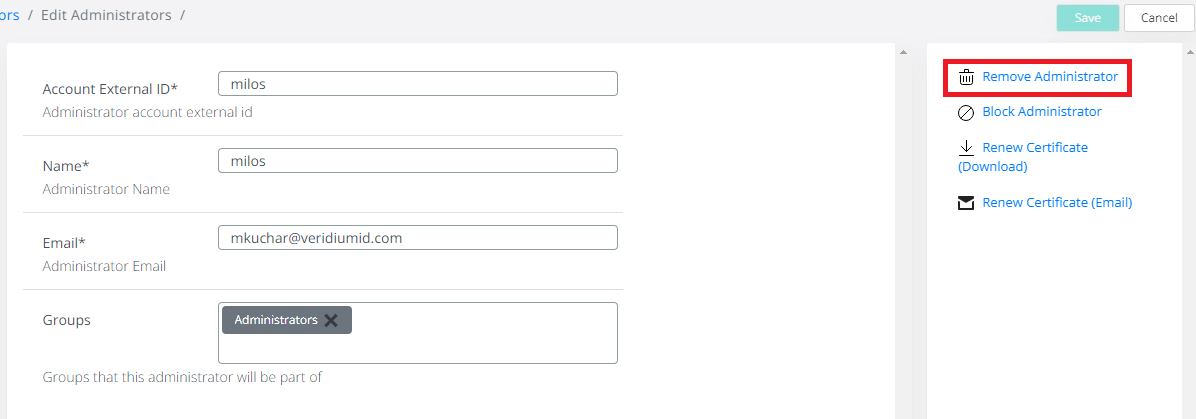Remove the Administrators group tag with X
This screenshot has width=1196, height=419.
[331, 320]
